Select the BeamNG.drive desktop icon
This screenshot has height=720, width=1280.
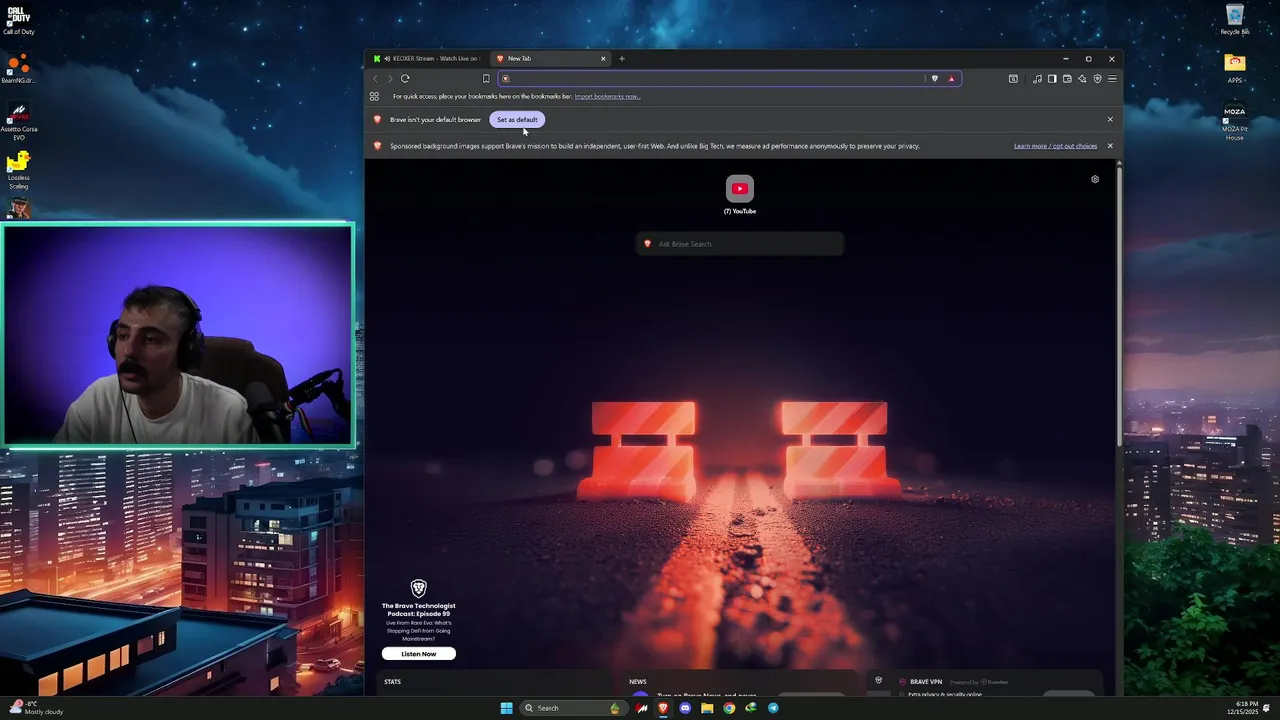(x=18, y=69)
